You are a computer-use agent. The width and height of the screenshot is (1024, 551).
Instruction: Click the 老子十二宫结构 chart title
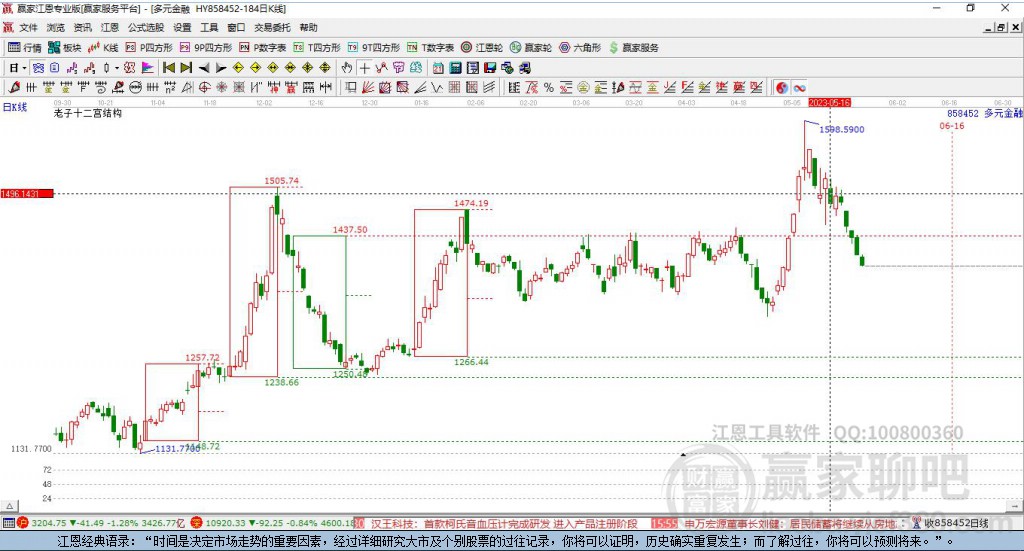coord(88,114)
